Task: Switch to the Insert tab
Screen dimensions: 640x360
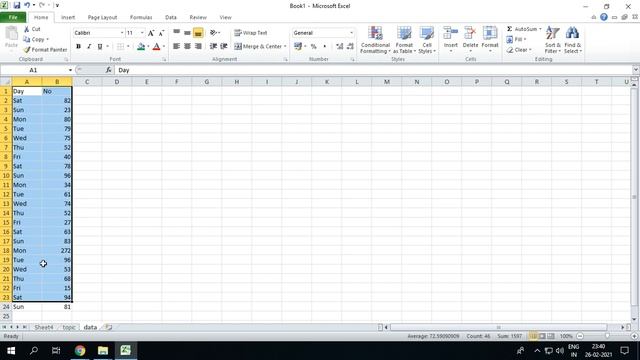Action: (x=68, y=17)
